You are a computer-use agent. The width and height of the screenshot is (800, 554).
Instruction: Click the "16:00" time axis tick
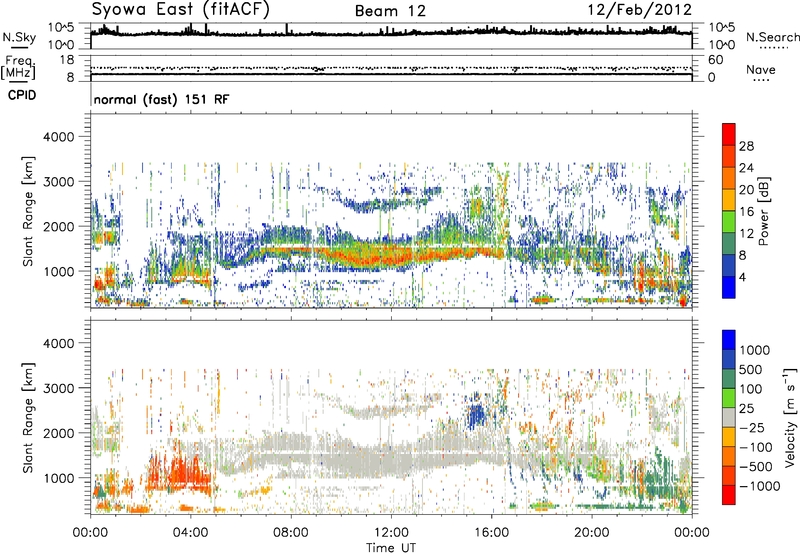[491, 533]
